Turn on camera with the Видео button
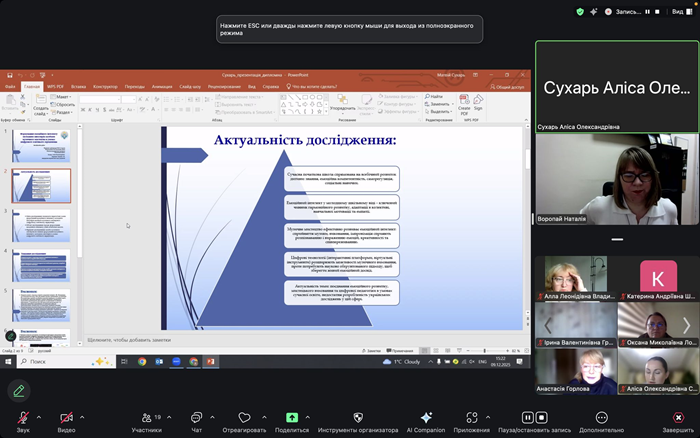 [66, 417]
